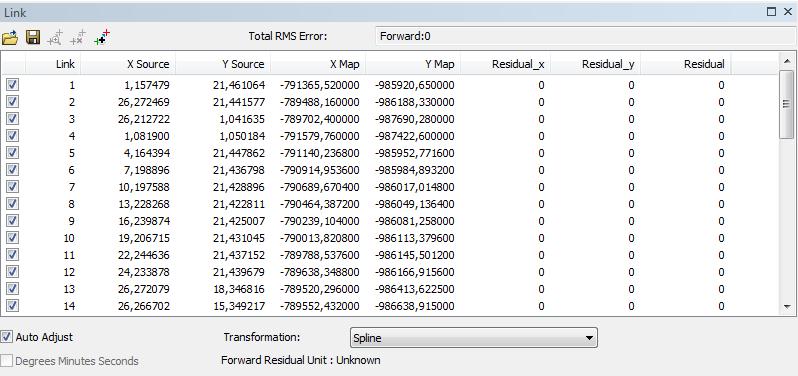Toggle the checkbox for link 3
The width and height of the screenshot is (798, 376).
(x=13, y=119)
